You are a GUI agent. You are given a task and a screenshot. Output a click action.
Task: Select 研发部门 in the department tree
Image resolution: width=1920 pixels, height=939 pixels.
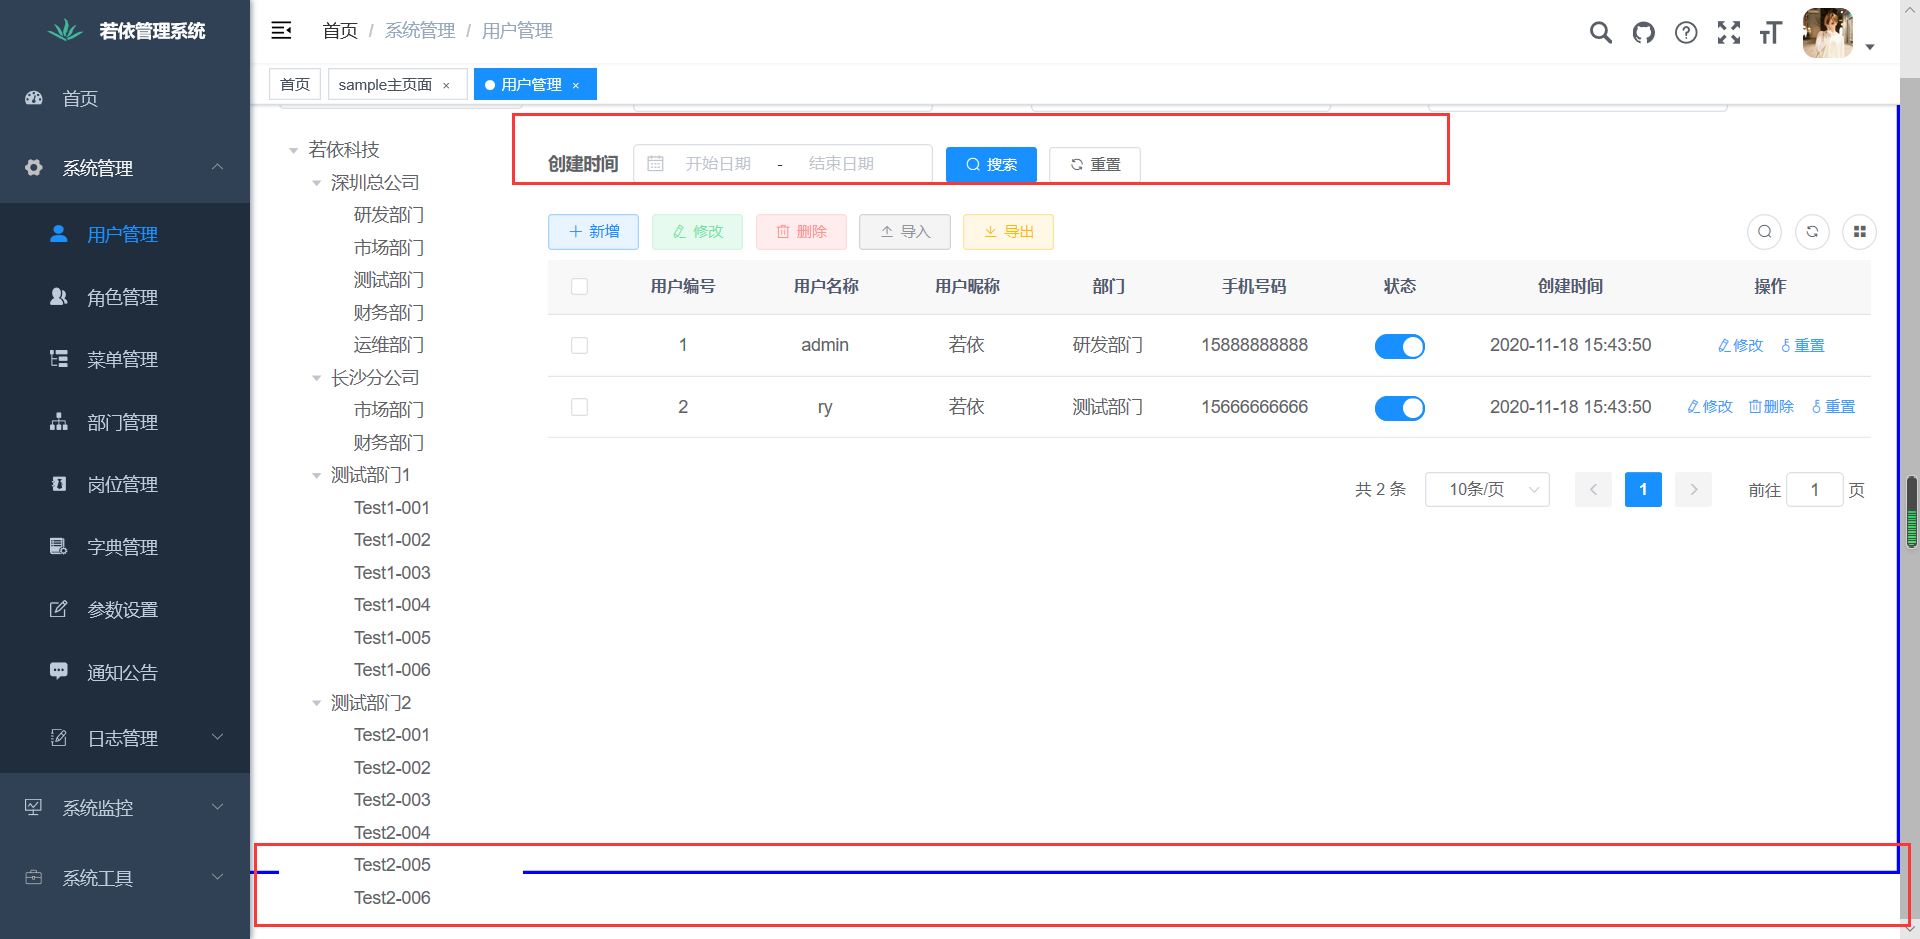(389, 215)
